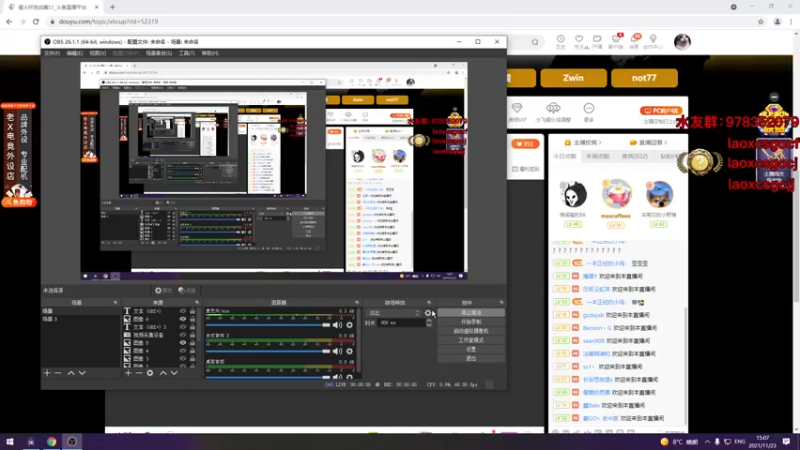Open the 台式音响 2 channel settings gear

point(349,351)
